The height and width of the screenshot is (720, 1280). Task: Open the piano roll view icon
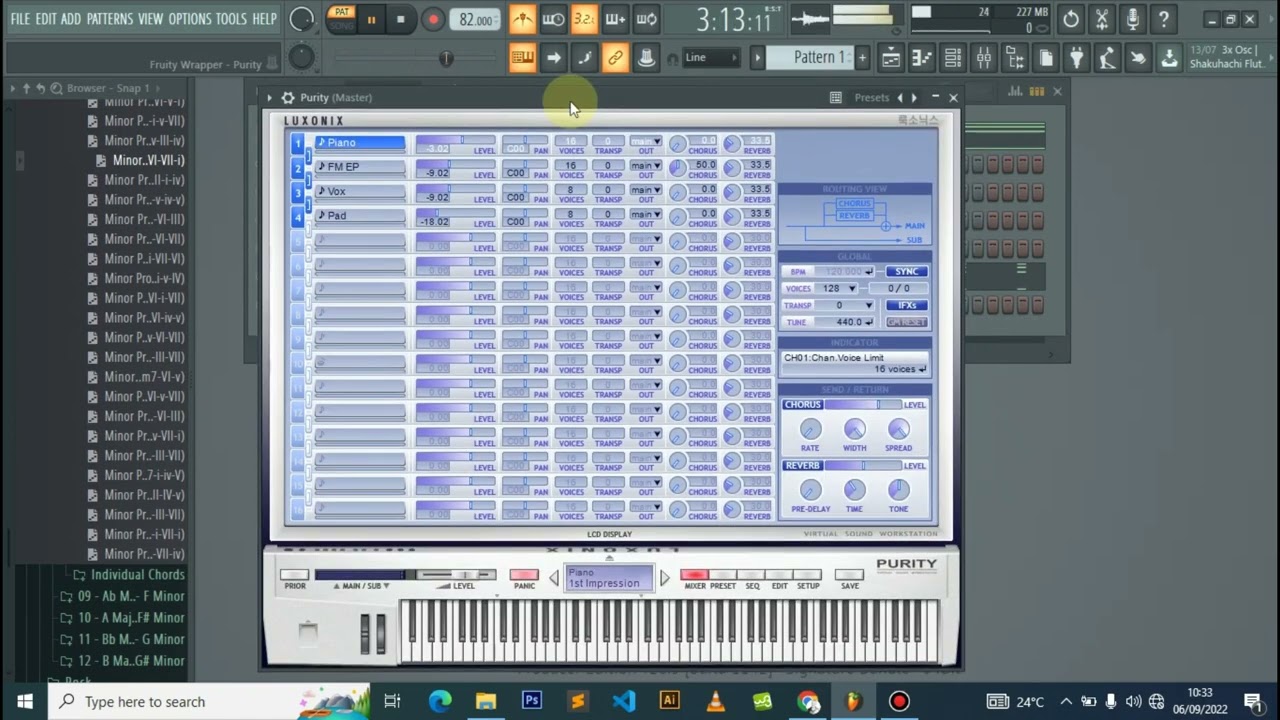[x=921, y=58]
